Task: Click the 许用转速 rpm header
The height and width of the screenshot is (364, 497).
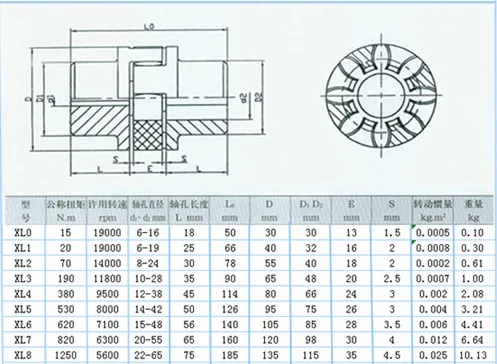Action: (x=107, y=211)
